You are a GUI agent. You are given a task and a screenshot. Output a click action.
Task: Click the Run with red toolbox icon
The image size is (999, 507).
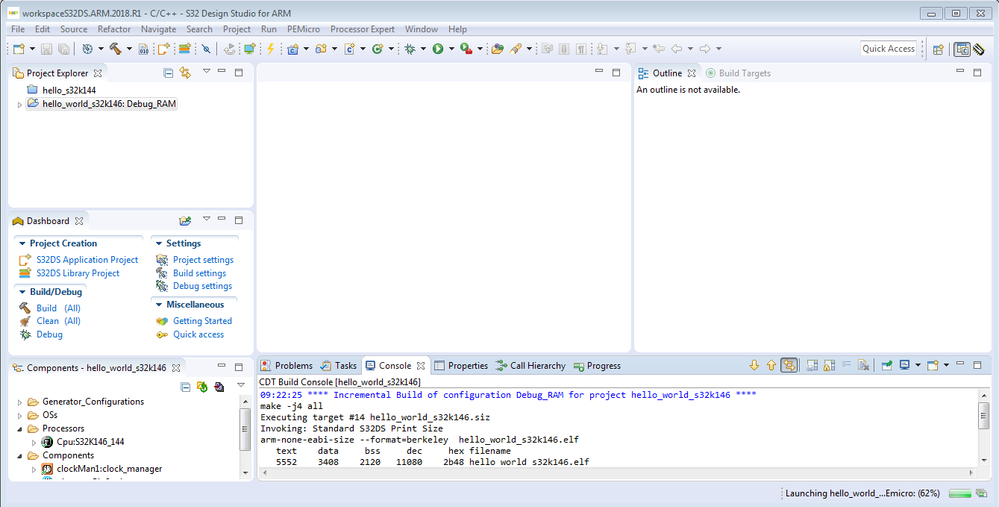[x=466, y=48]
